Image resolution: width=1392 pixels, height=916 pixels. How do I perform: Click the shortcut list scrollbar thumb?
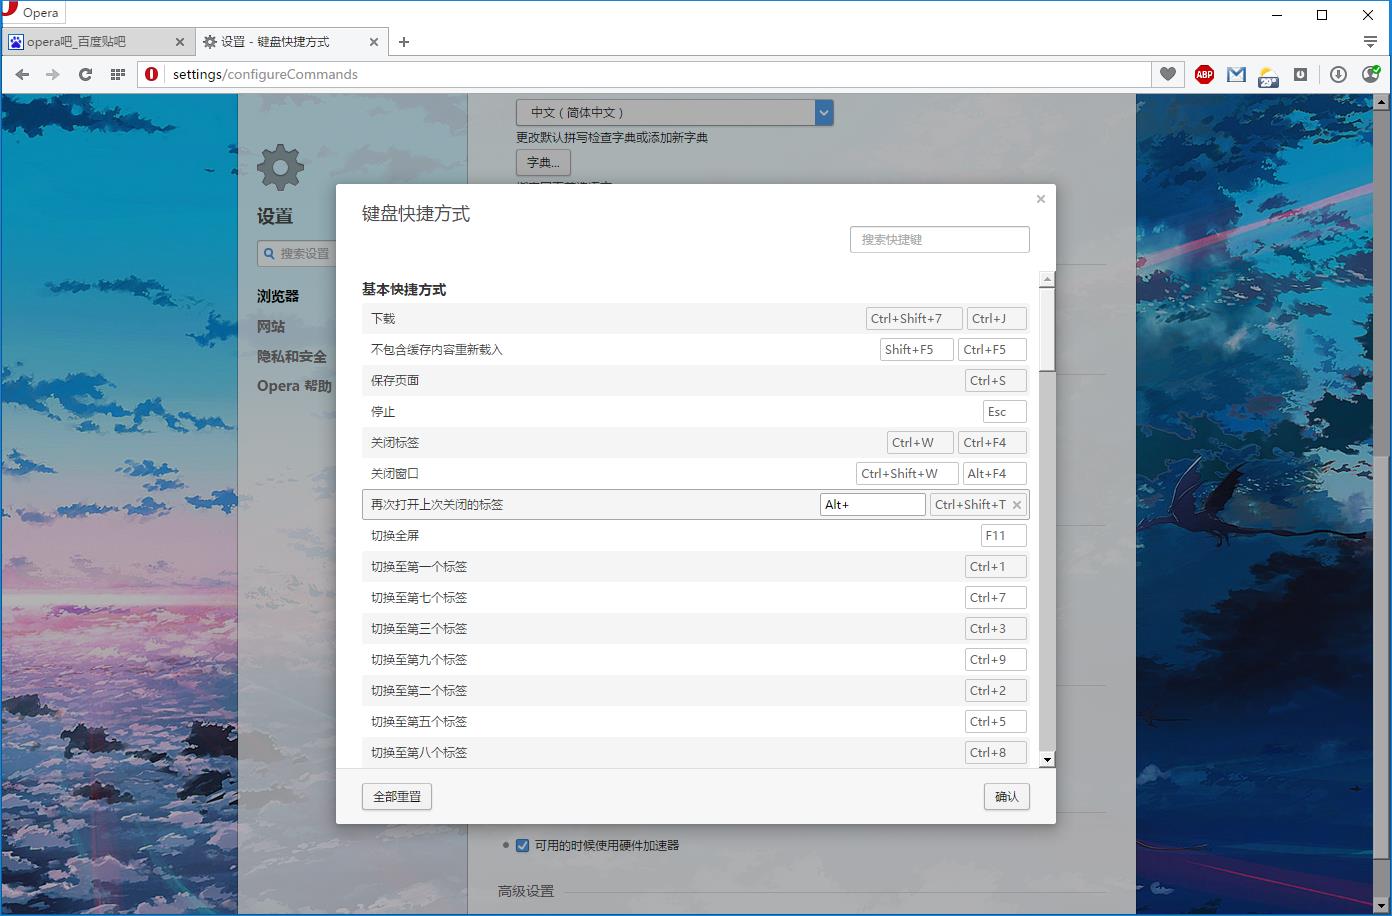[x=1047, y=329]
